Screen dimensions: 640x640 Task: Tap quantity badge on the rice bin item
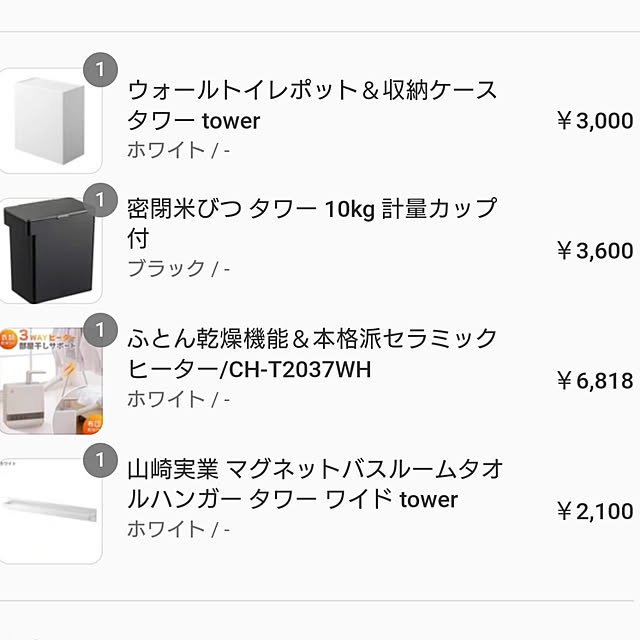click(100, 200)
